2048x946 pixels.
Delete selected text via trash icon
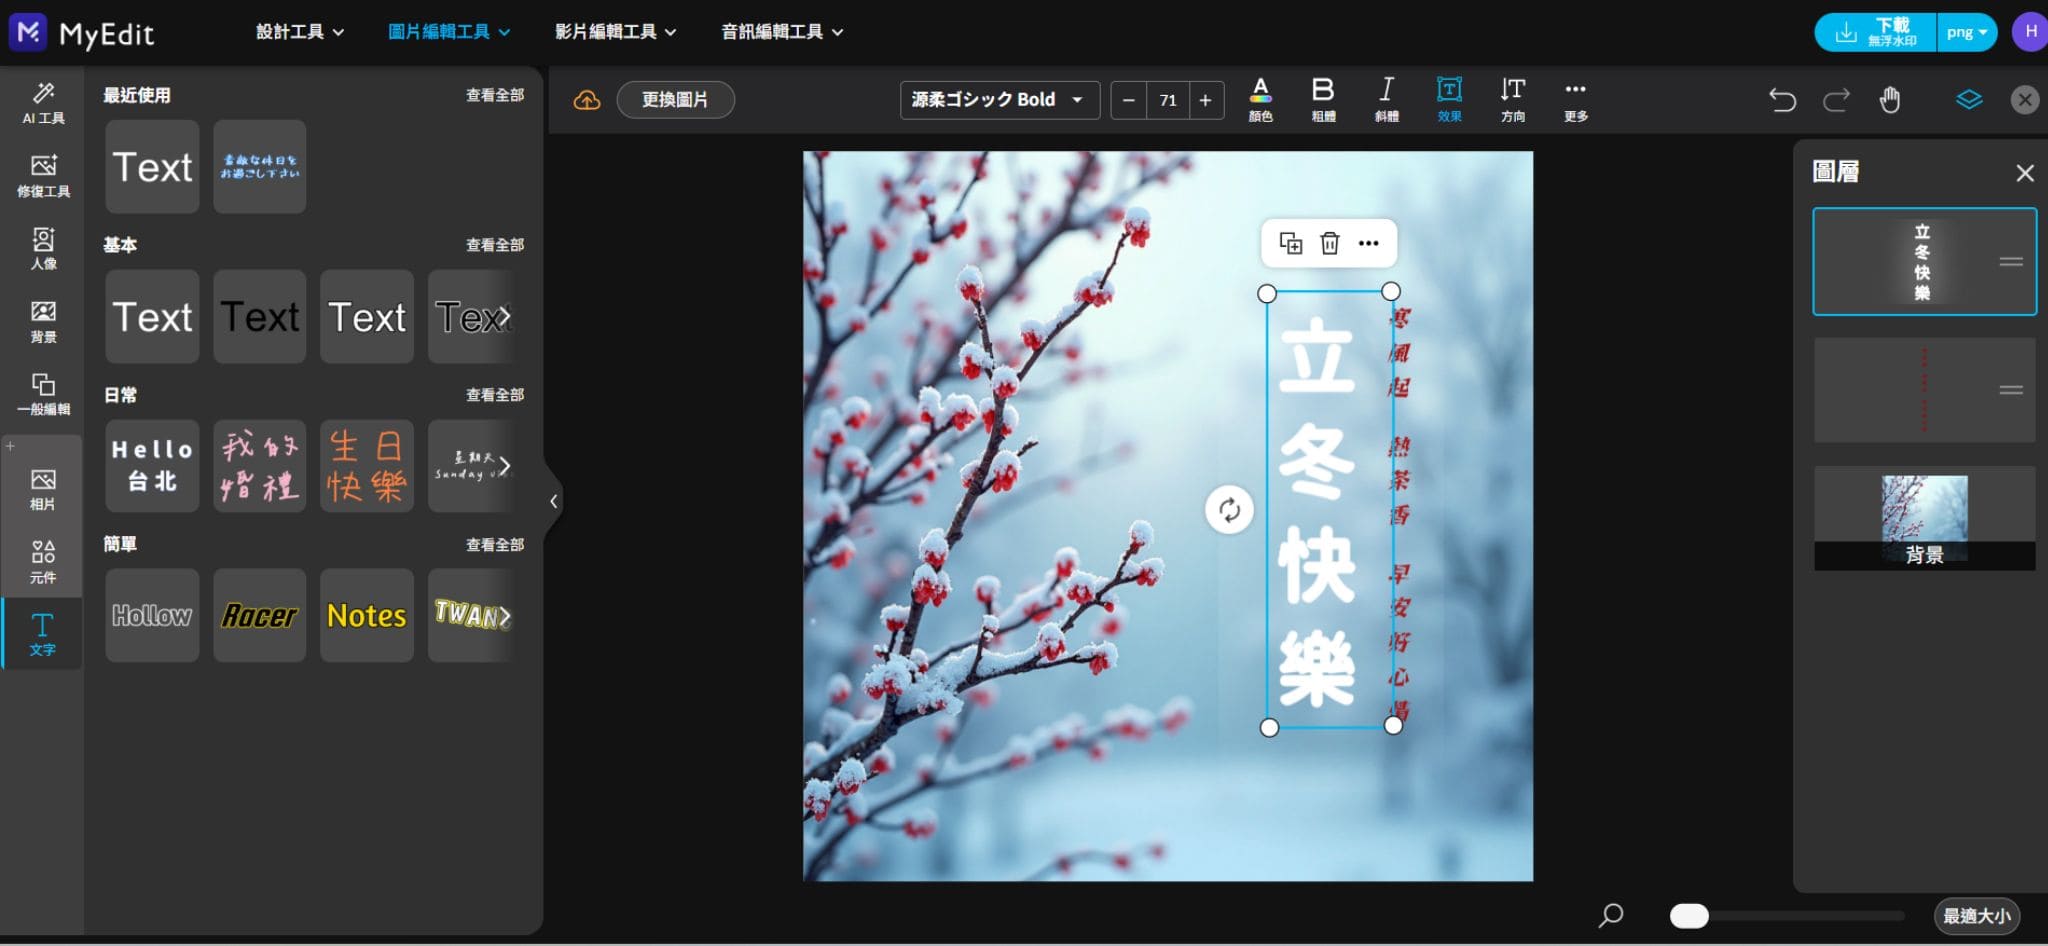point(1330,243)
